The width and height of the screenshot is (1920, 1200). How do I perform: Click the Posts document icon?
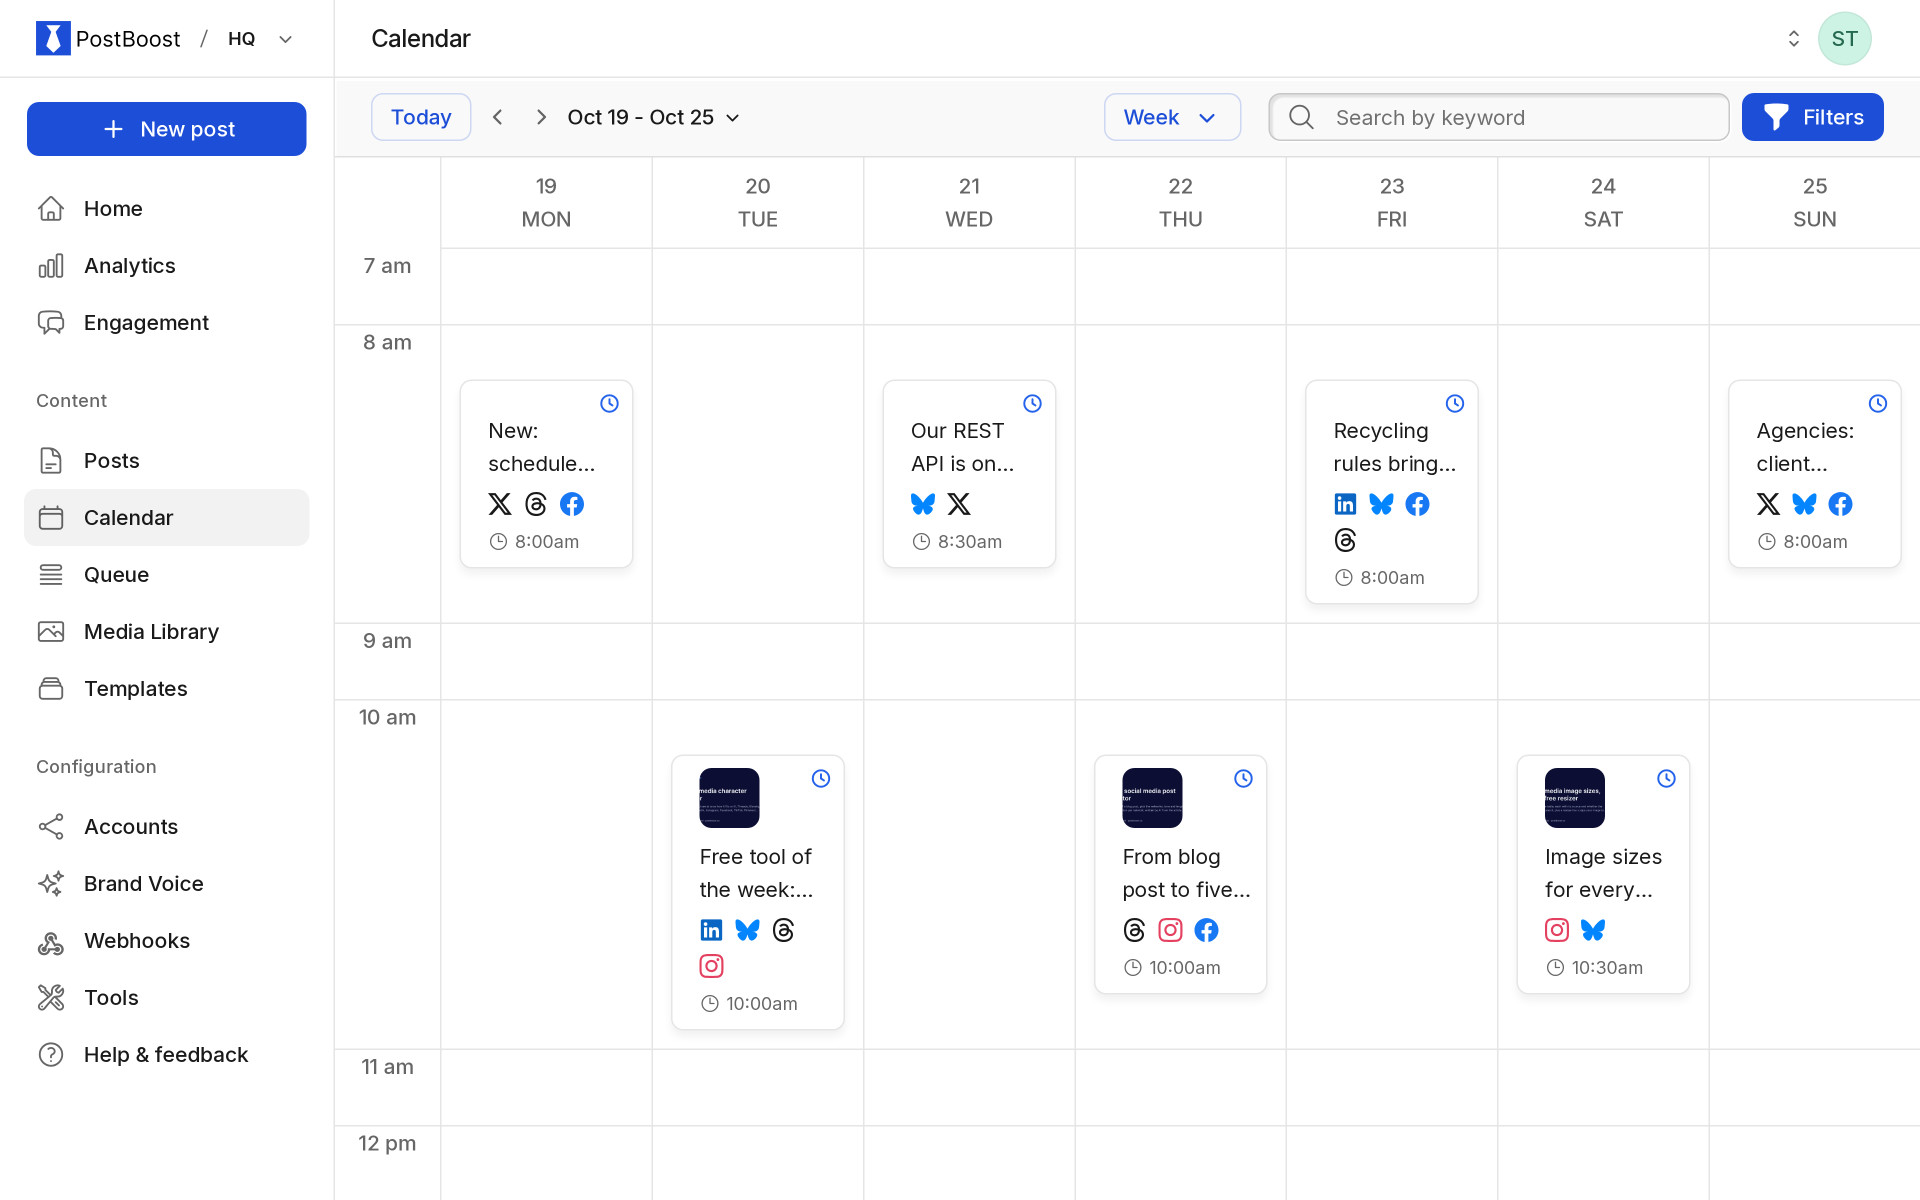click(x=51, y=460)
